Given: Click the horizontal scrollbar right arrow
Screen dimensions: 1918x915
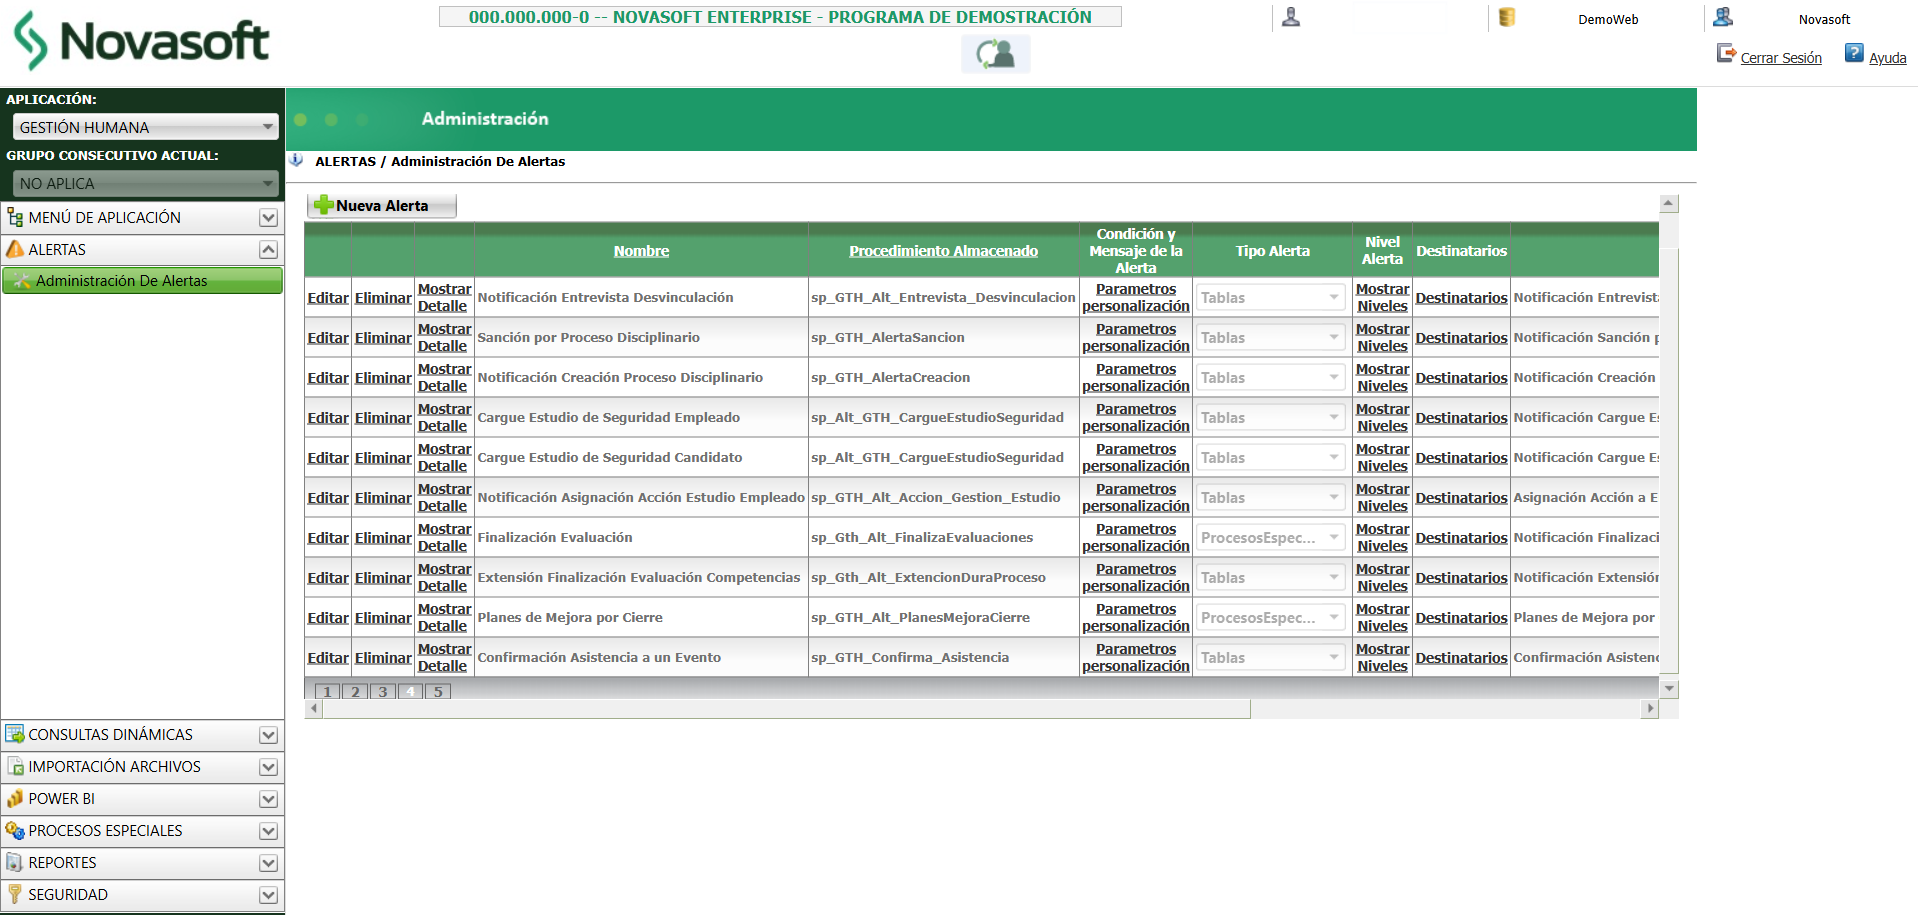Looking at the screenshot, I should point(1650,709).
